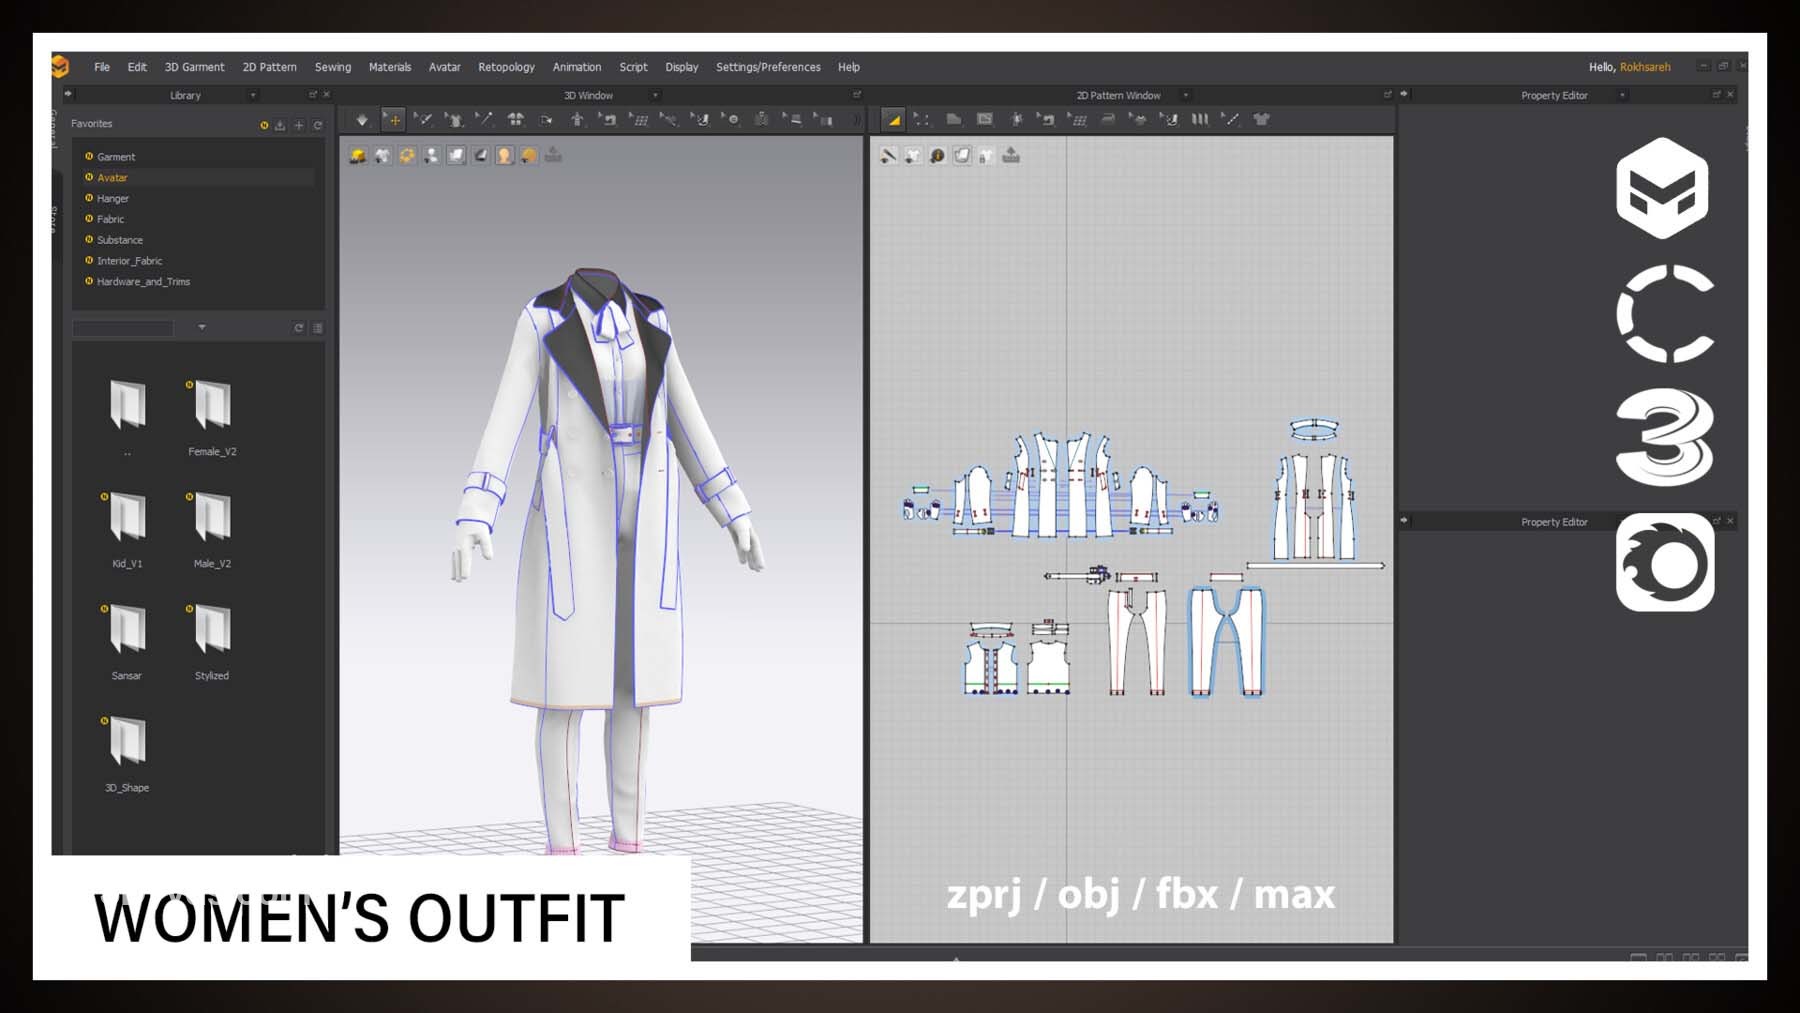Open the 3D Window dropdown arrow
The image size is (1800, 1013).
tap(655, 96)
